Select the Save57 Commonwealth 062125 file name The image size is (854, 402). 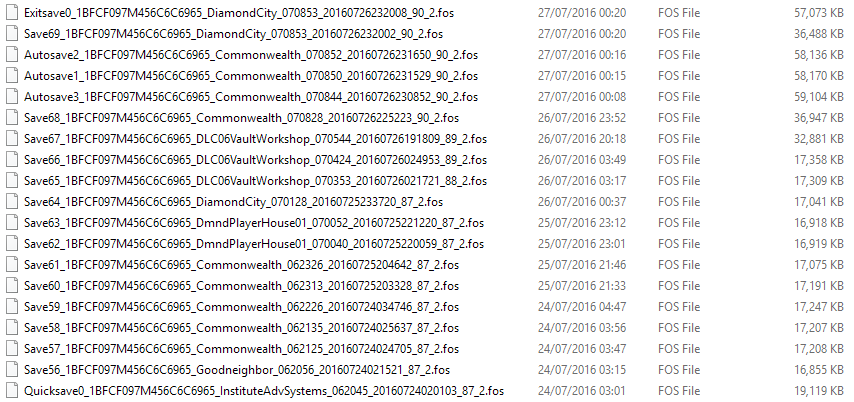[x=241, y=349]
